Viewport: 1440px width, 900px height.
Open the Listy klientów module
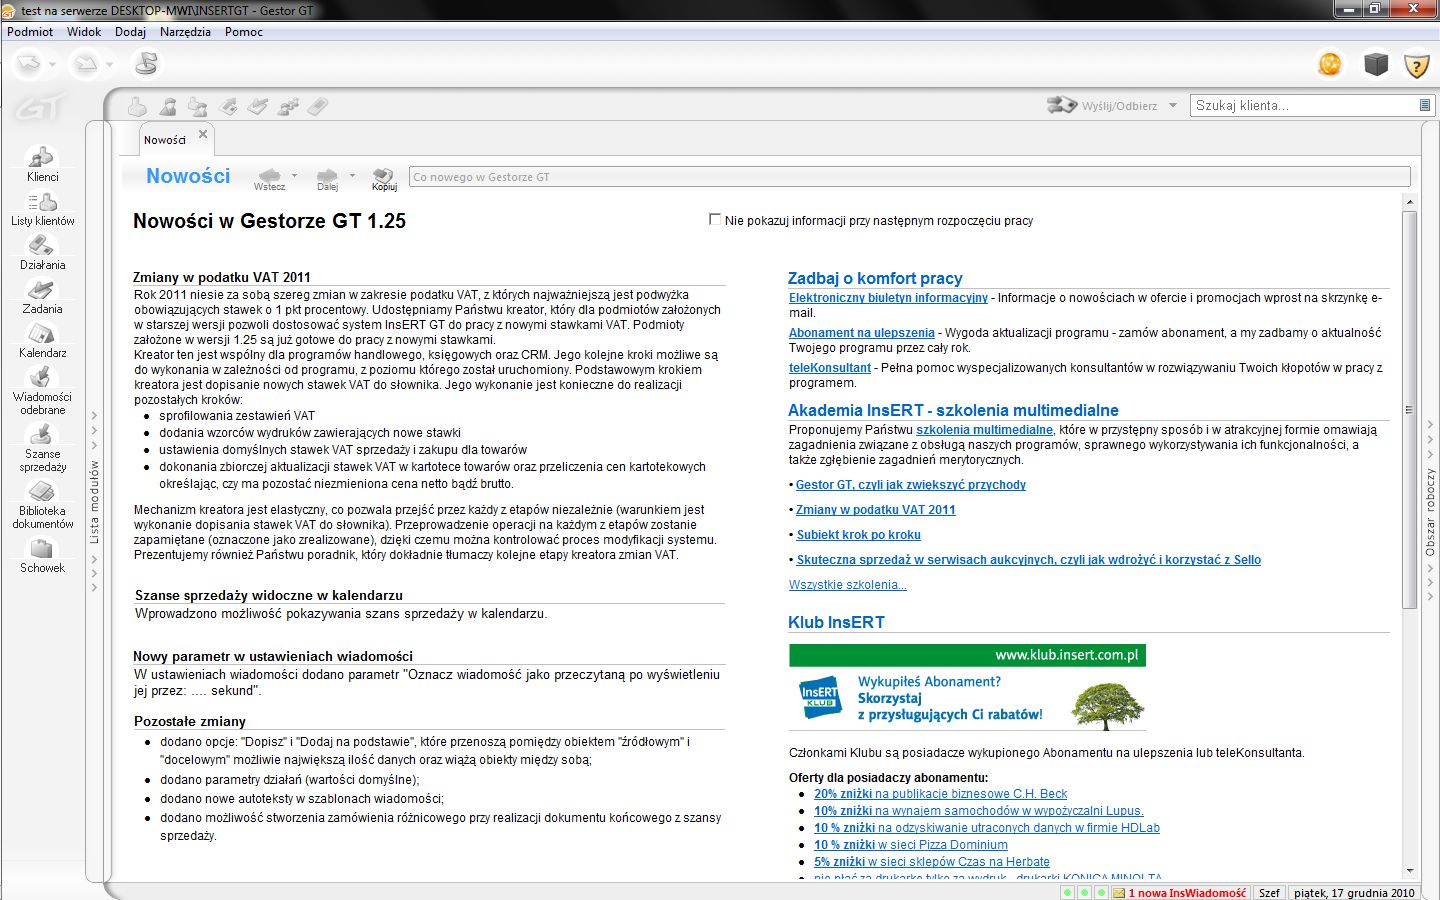42,209
